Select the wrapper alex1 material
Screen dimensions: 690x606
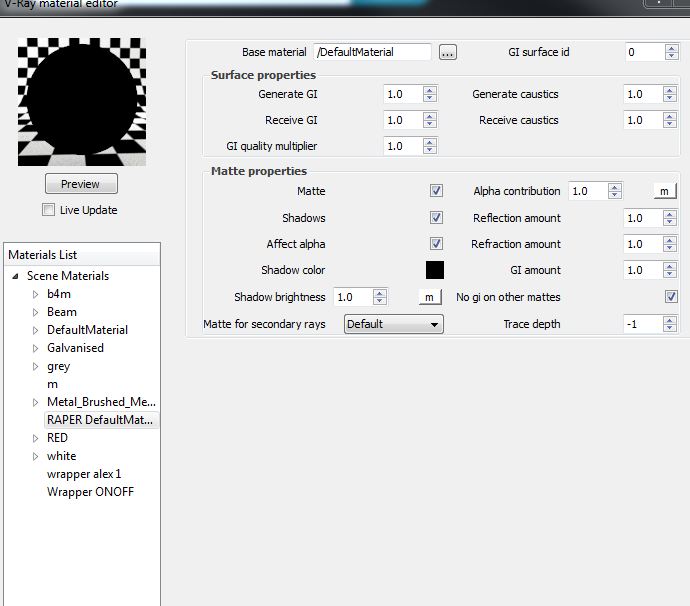(84, 474)
